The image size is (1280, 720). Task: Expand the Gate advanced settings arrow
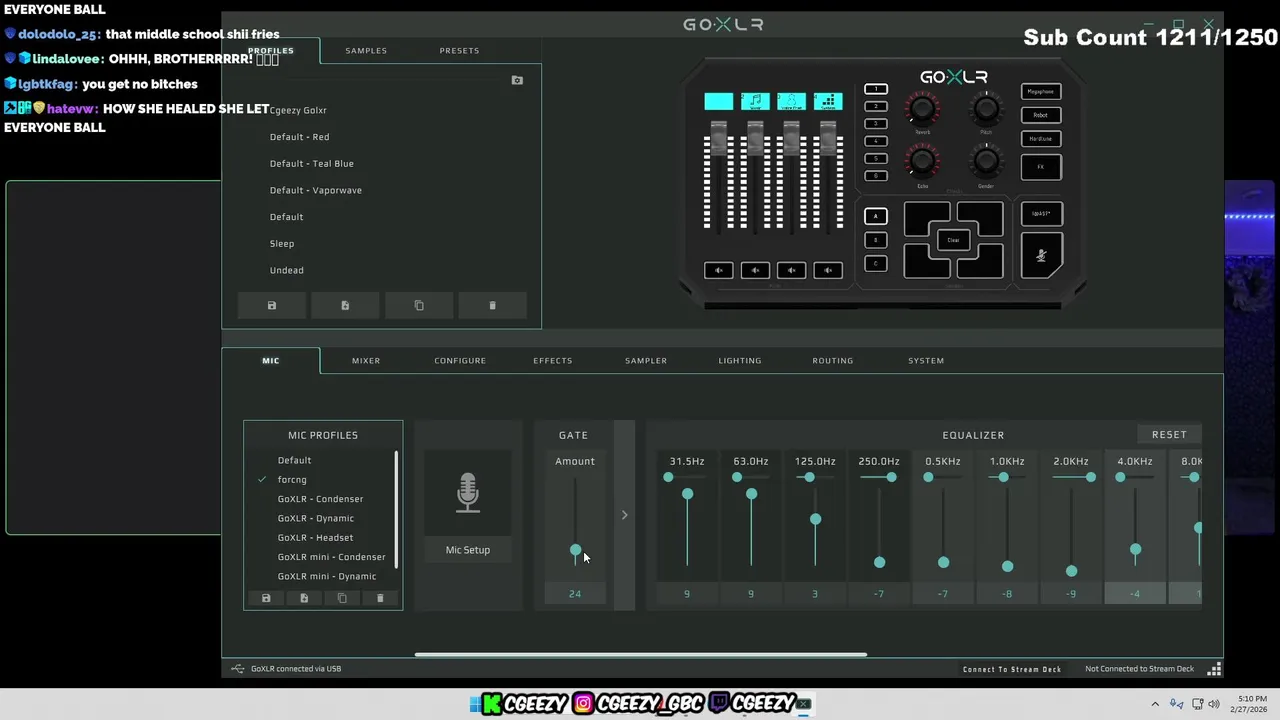(624, 515)
